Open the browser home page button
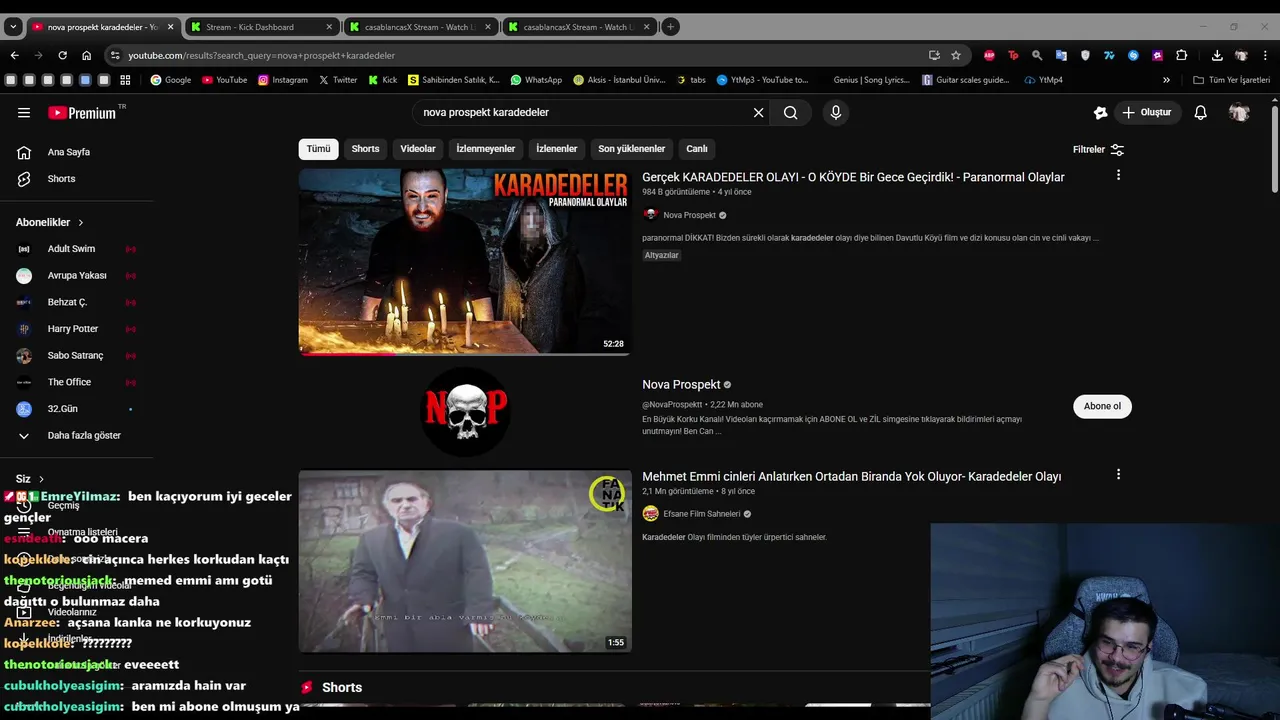Screen dimensions: 1280x720 87,55
